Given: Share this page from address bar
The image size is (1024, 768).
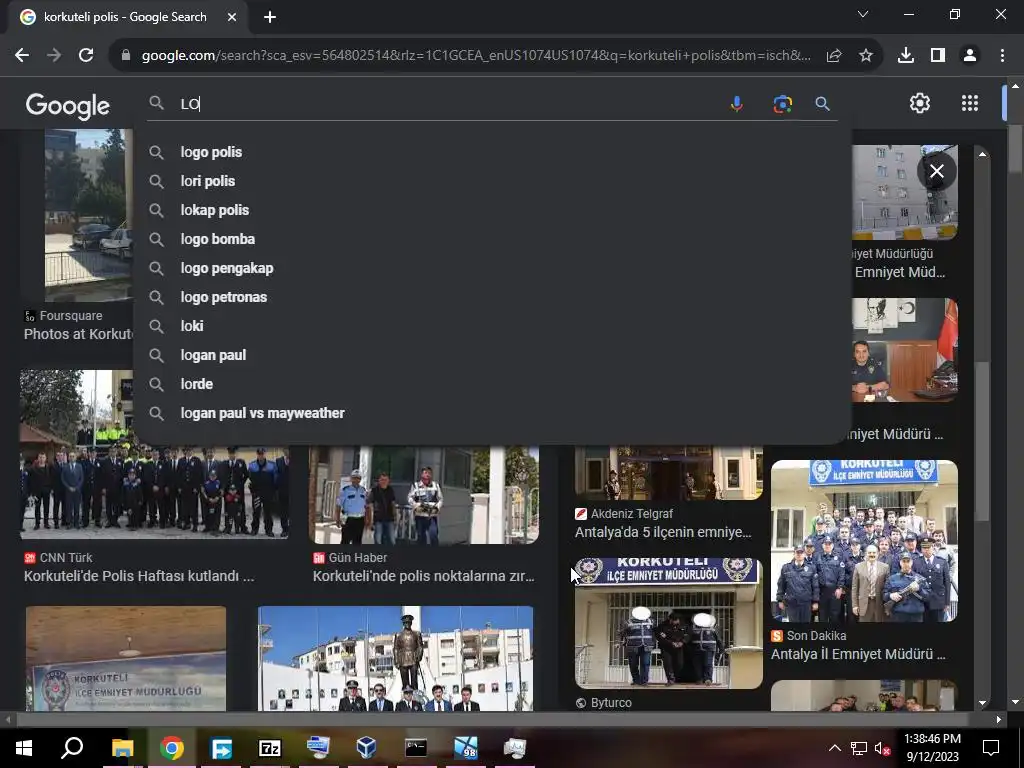Looking at the screenshot, I should (x=834, y=56).
